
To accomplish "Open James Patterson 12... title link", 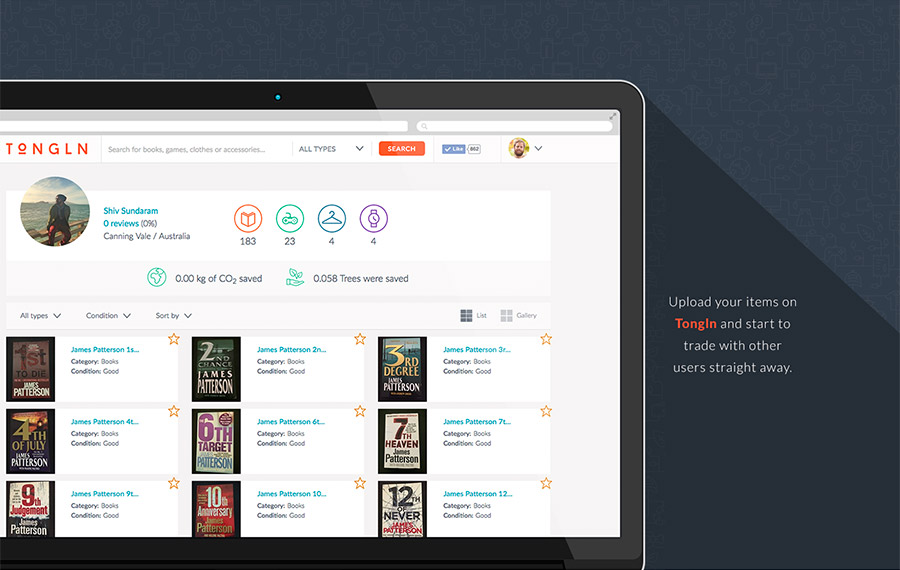I will [x=478, y=494].
